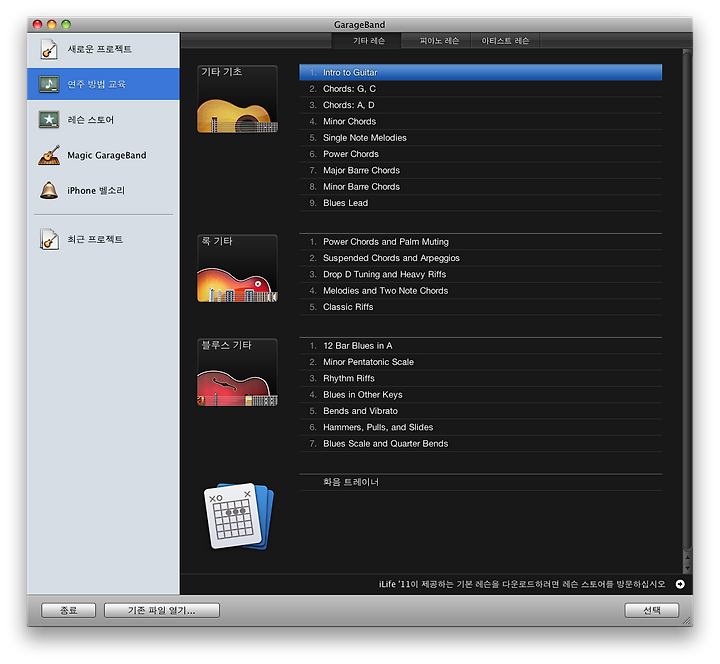Select the 블루스 기타 red guitar thumbnail
The height and width of the screenshot is (664, 720).
coord(237,372)
